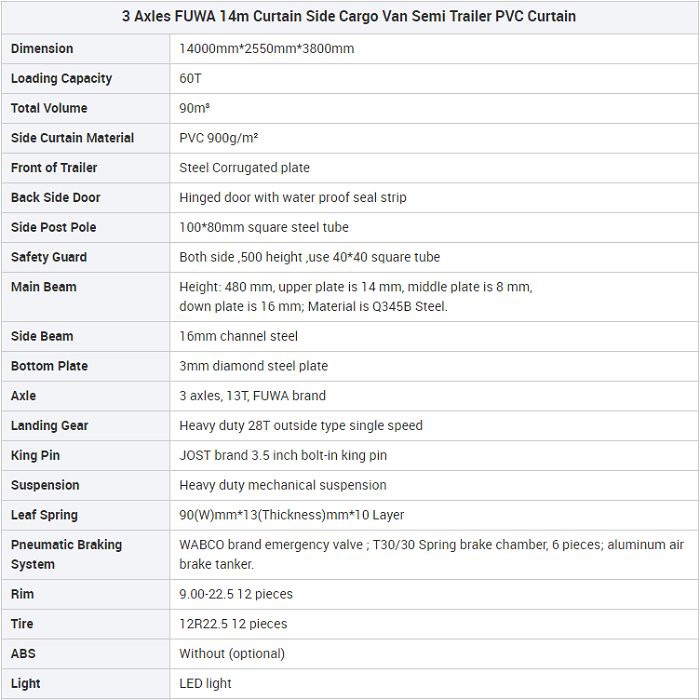Select the Total Volume label

pyautogui.click(x=49, y=108)
